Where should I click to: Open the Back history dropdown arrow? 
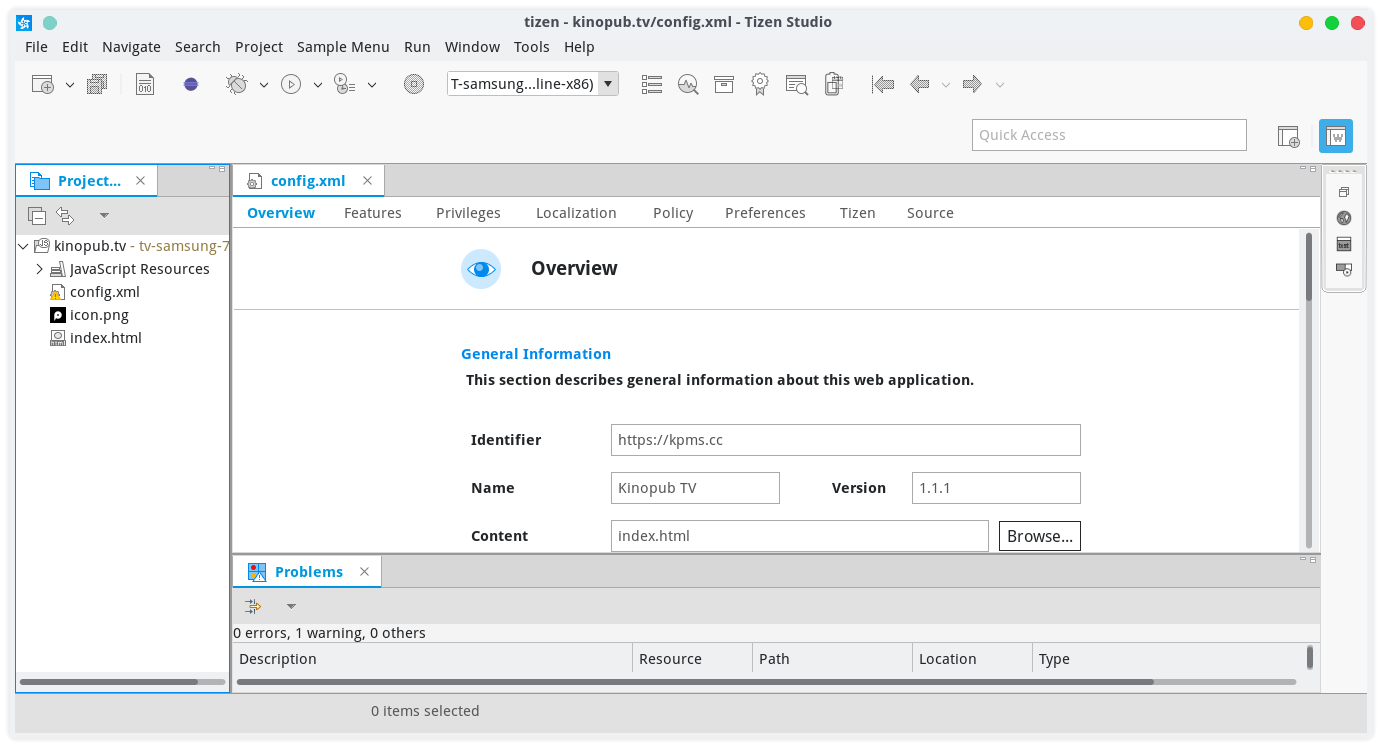pyautogui.click(x=946, y=85)
